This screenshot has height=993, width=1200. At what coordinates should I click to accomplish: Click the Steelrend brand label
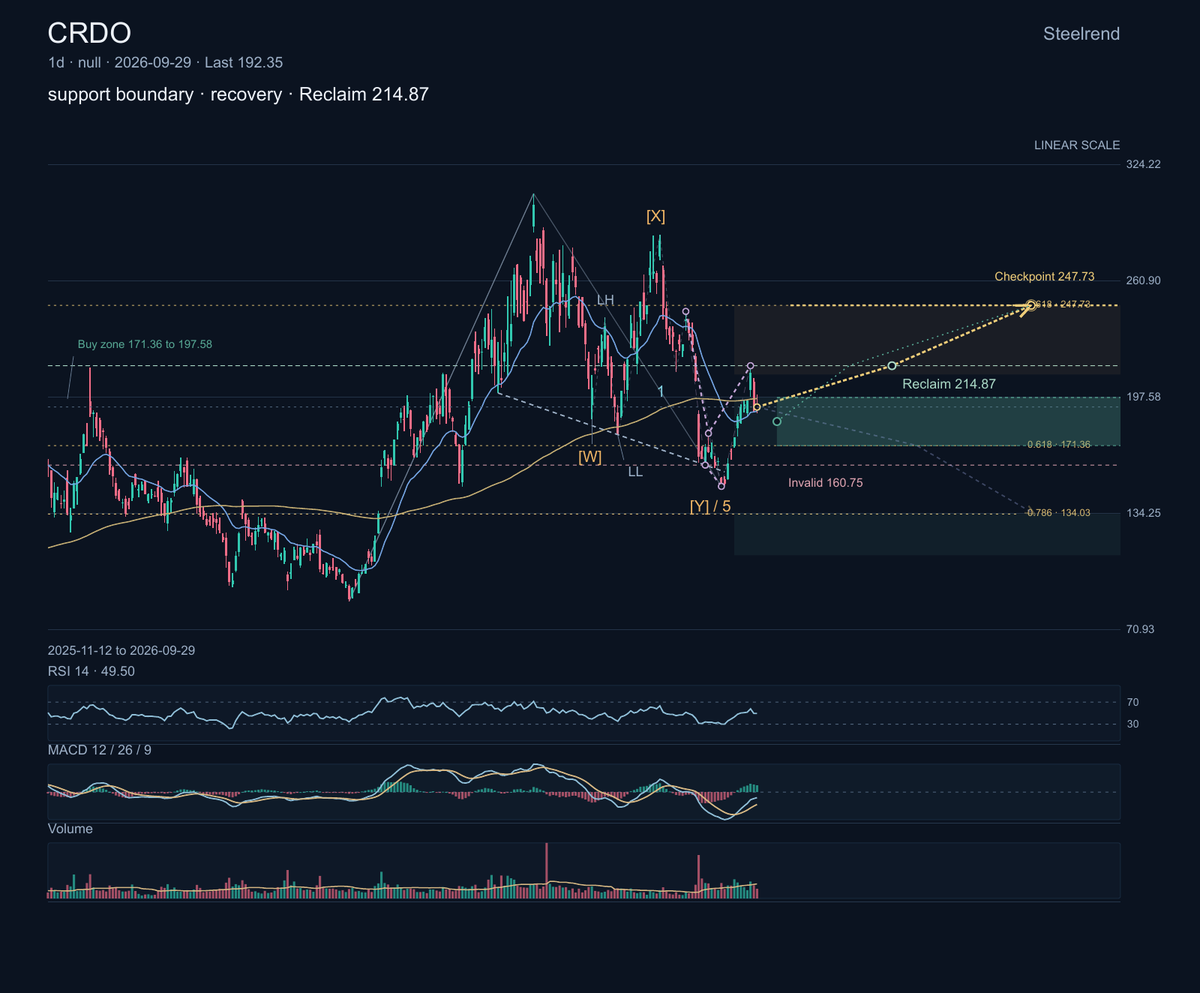pyautogui.click(x=1081, y=34)
